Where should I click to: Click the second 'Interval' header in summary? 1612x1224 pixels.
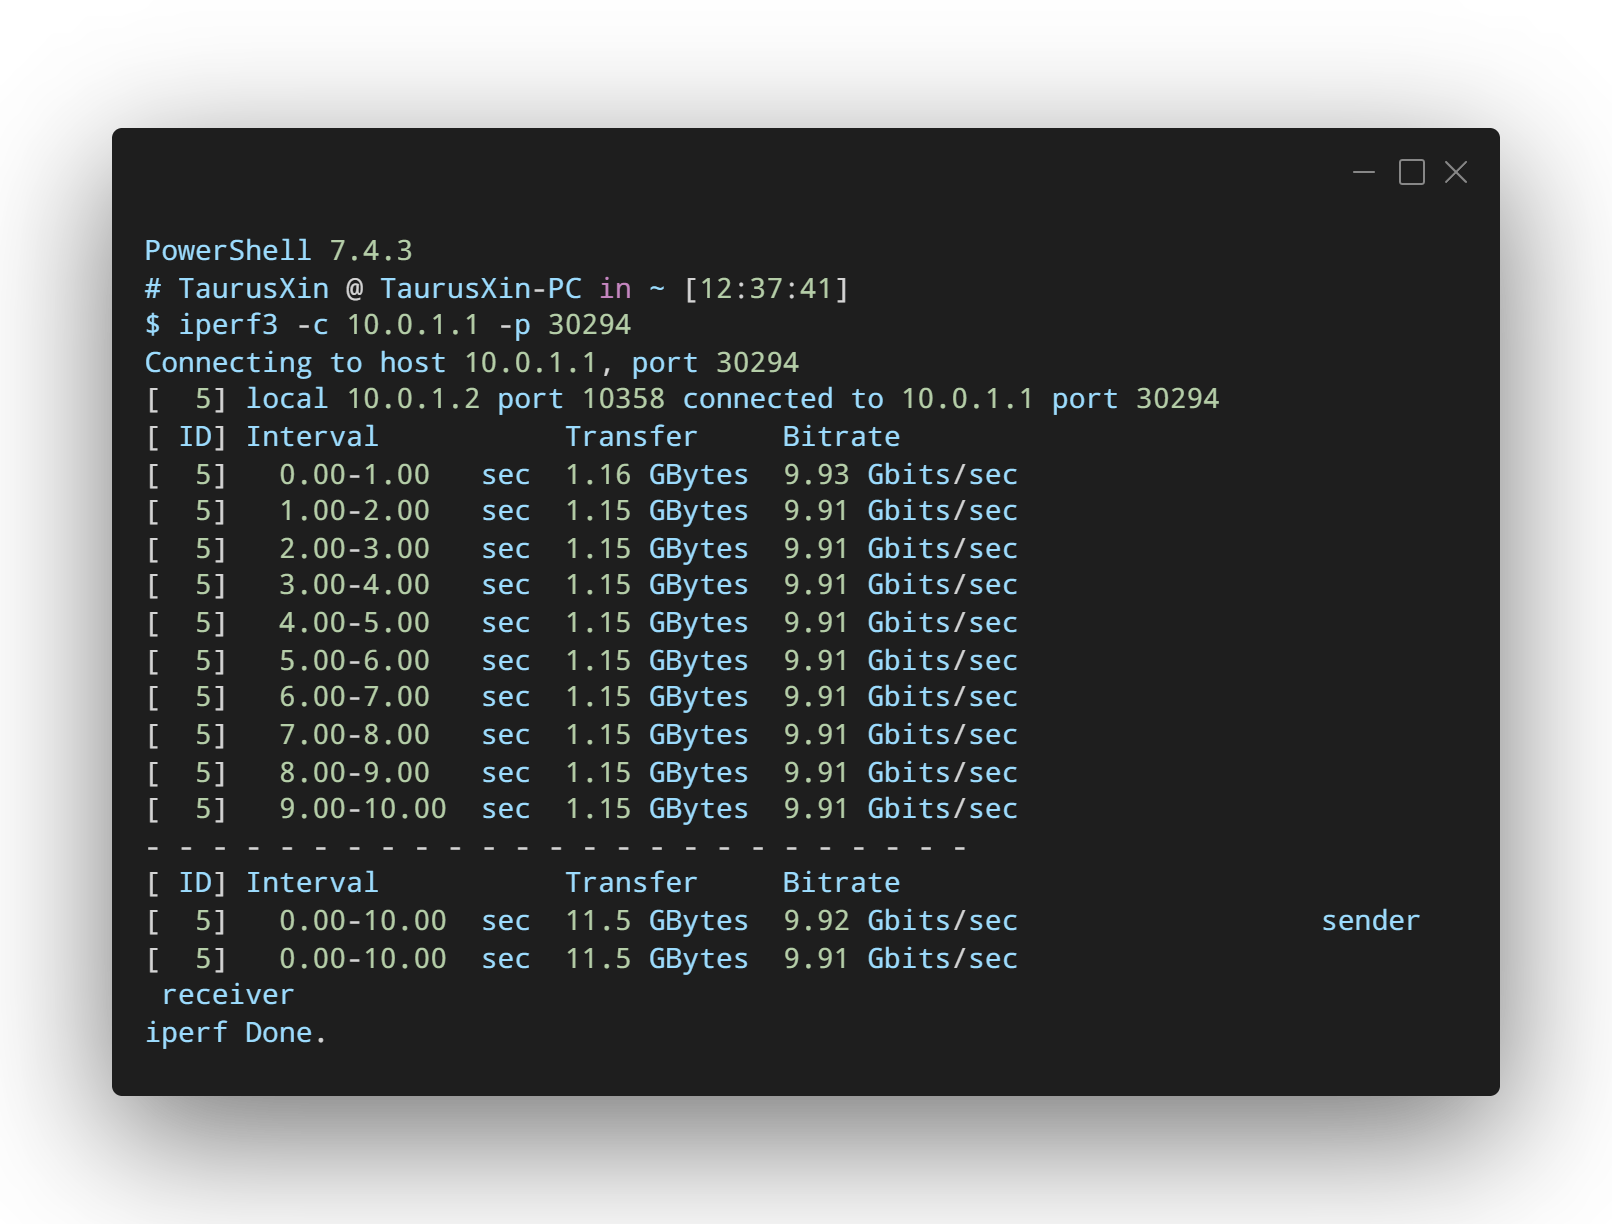(312, 882)
